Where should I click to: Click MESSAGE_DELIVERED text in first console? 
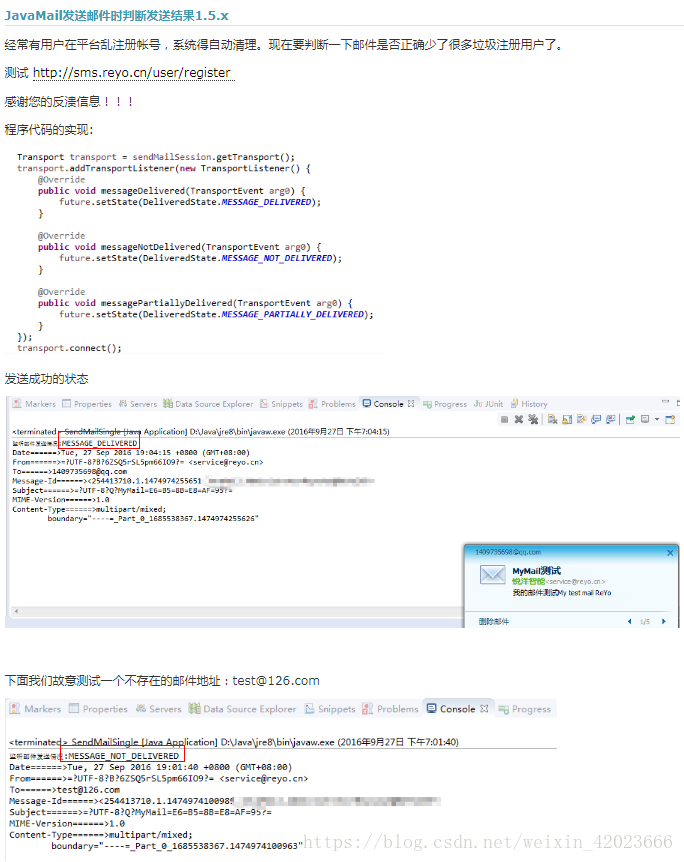click(x=99, y=443)
